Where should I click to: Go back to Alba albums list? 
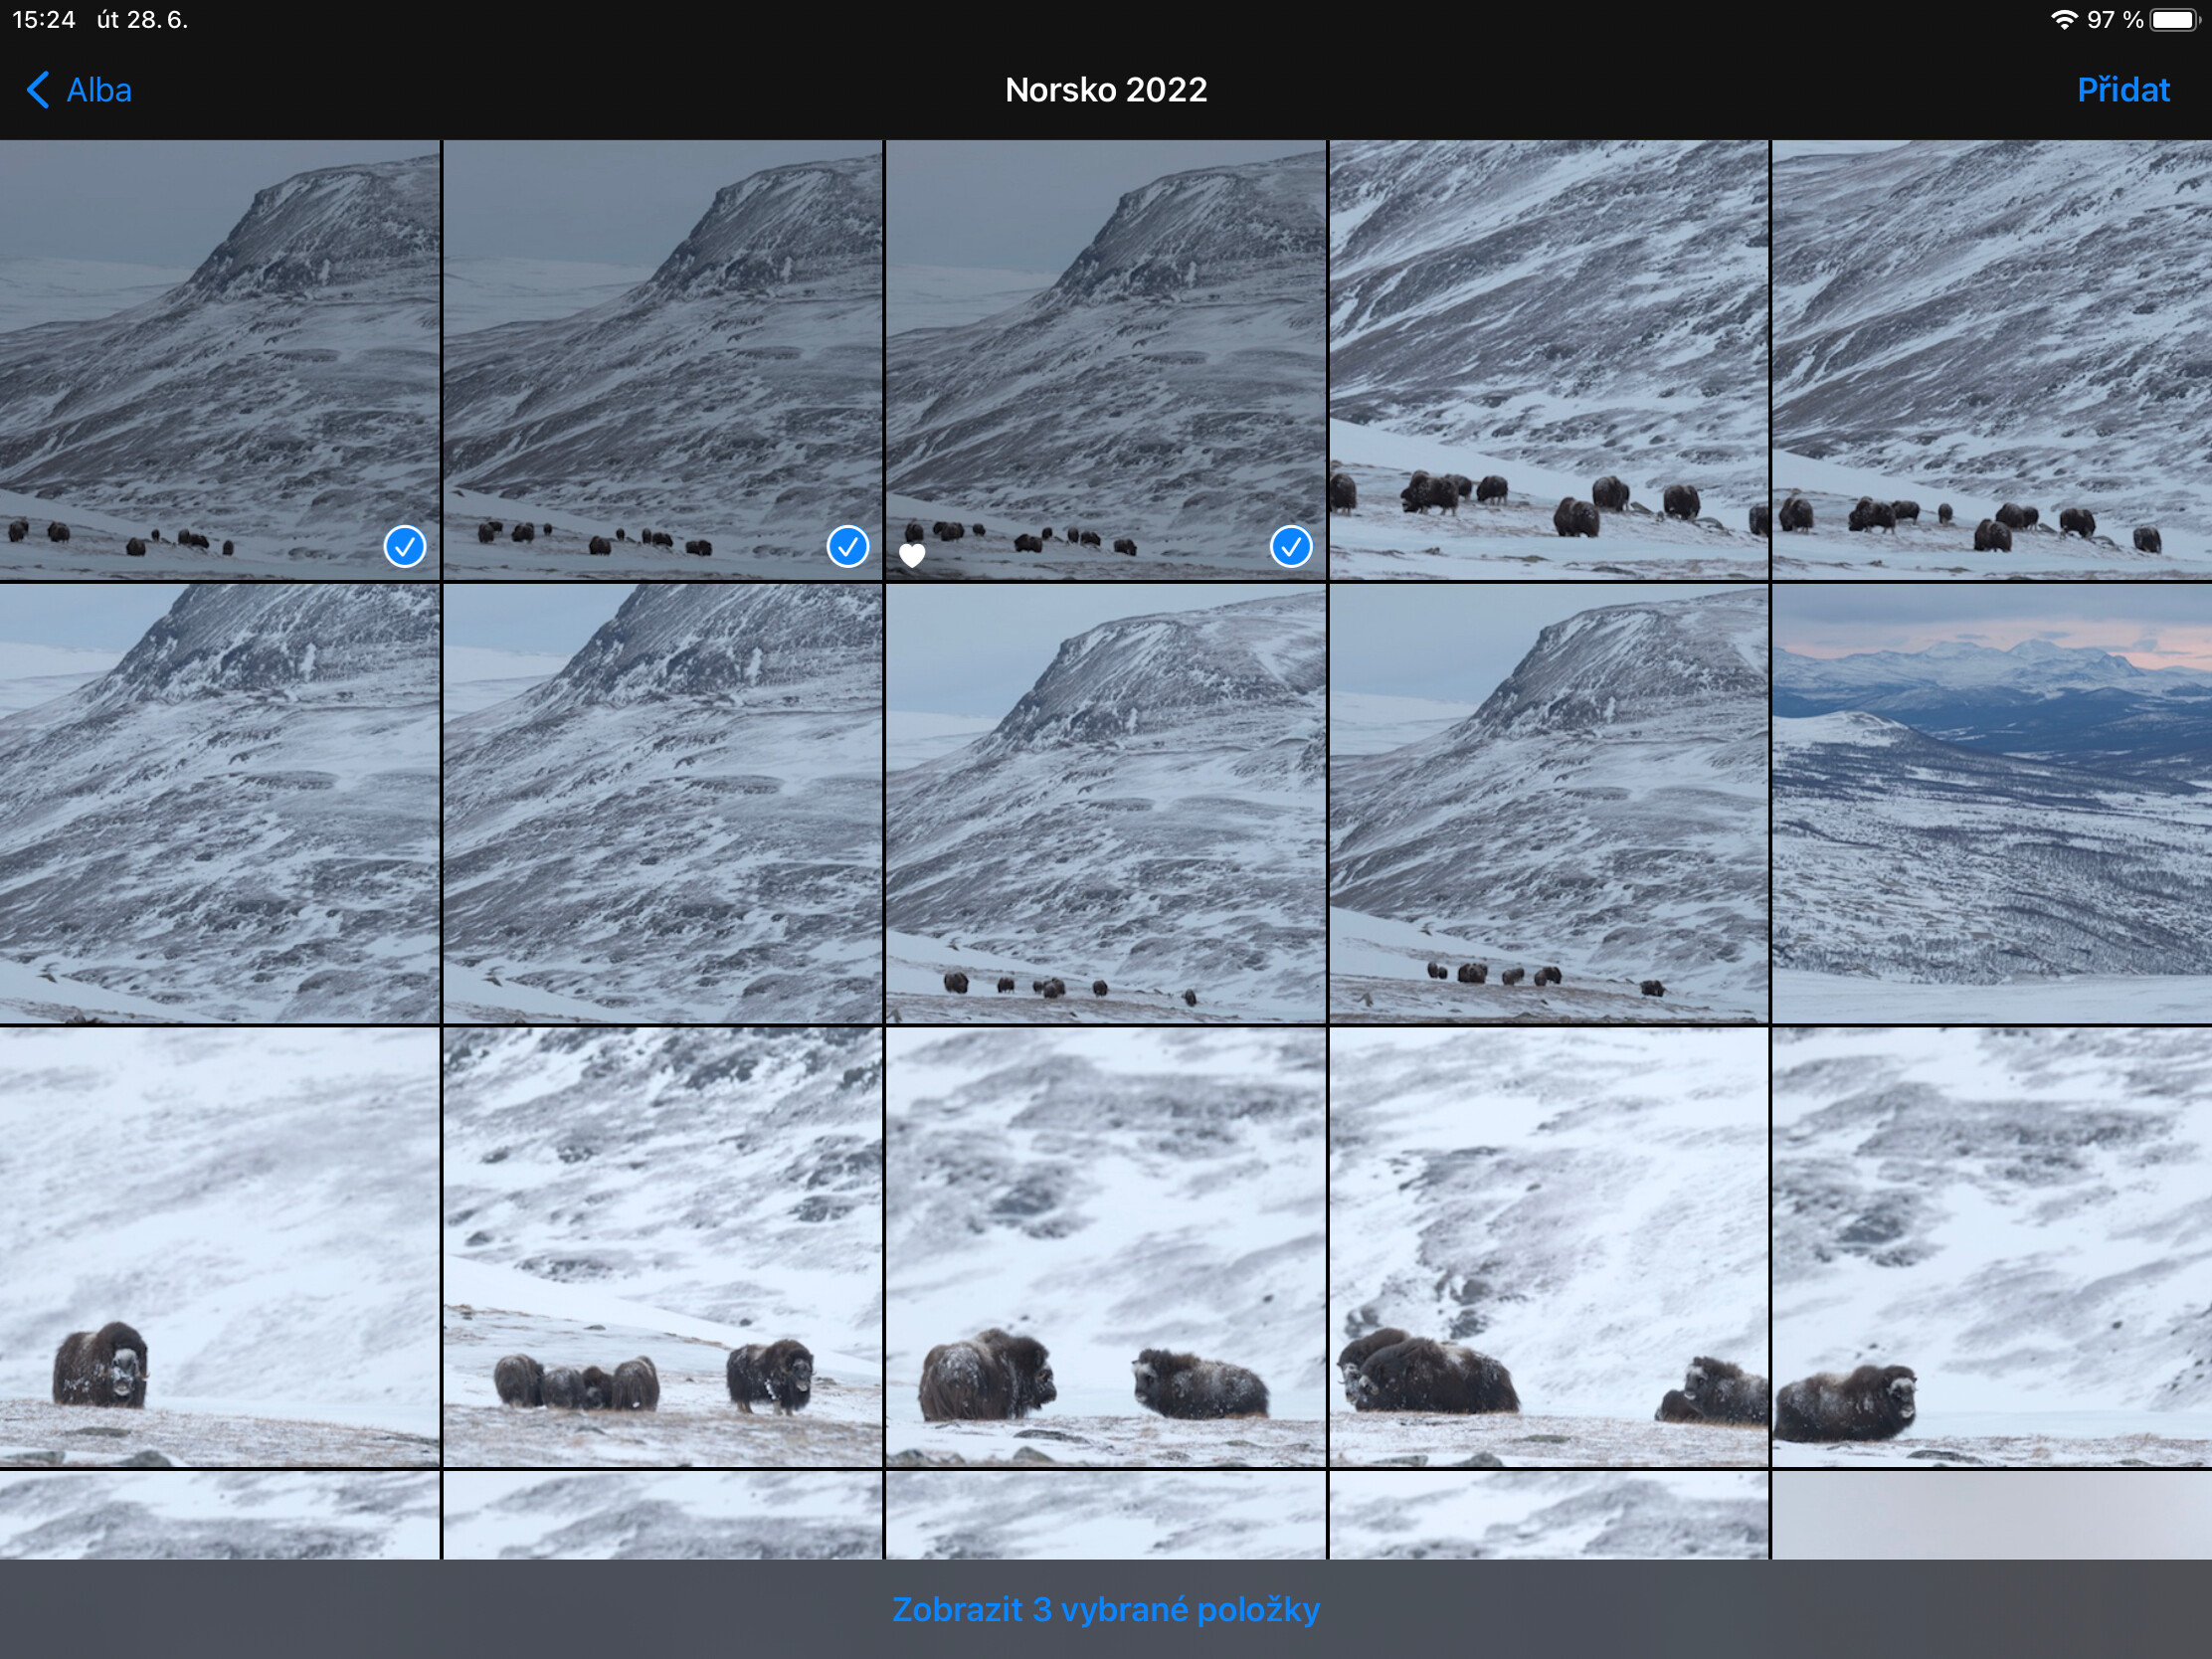tap(78, 90)
